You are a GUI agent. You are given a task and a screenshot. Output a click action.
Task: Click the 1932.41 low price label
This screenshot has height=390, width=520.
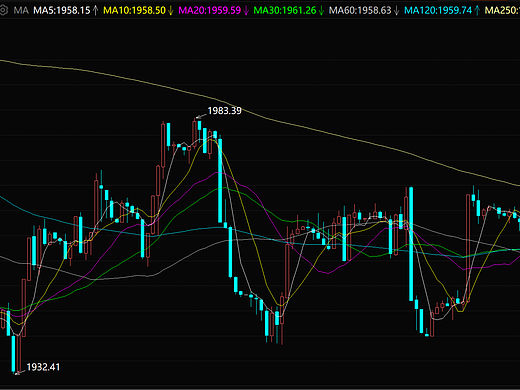43,367
